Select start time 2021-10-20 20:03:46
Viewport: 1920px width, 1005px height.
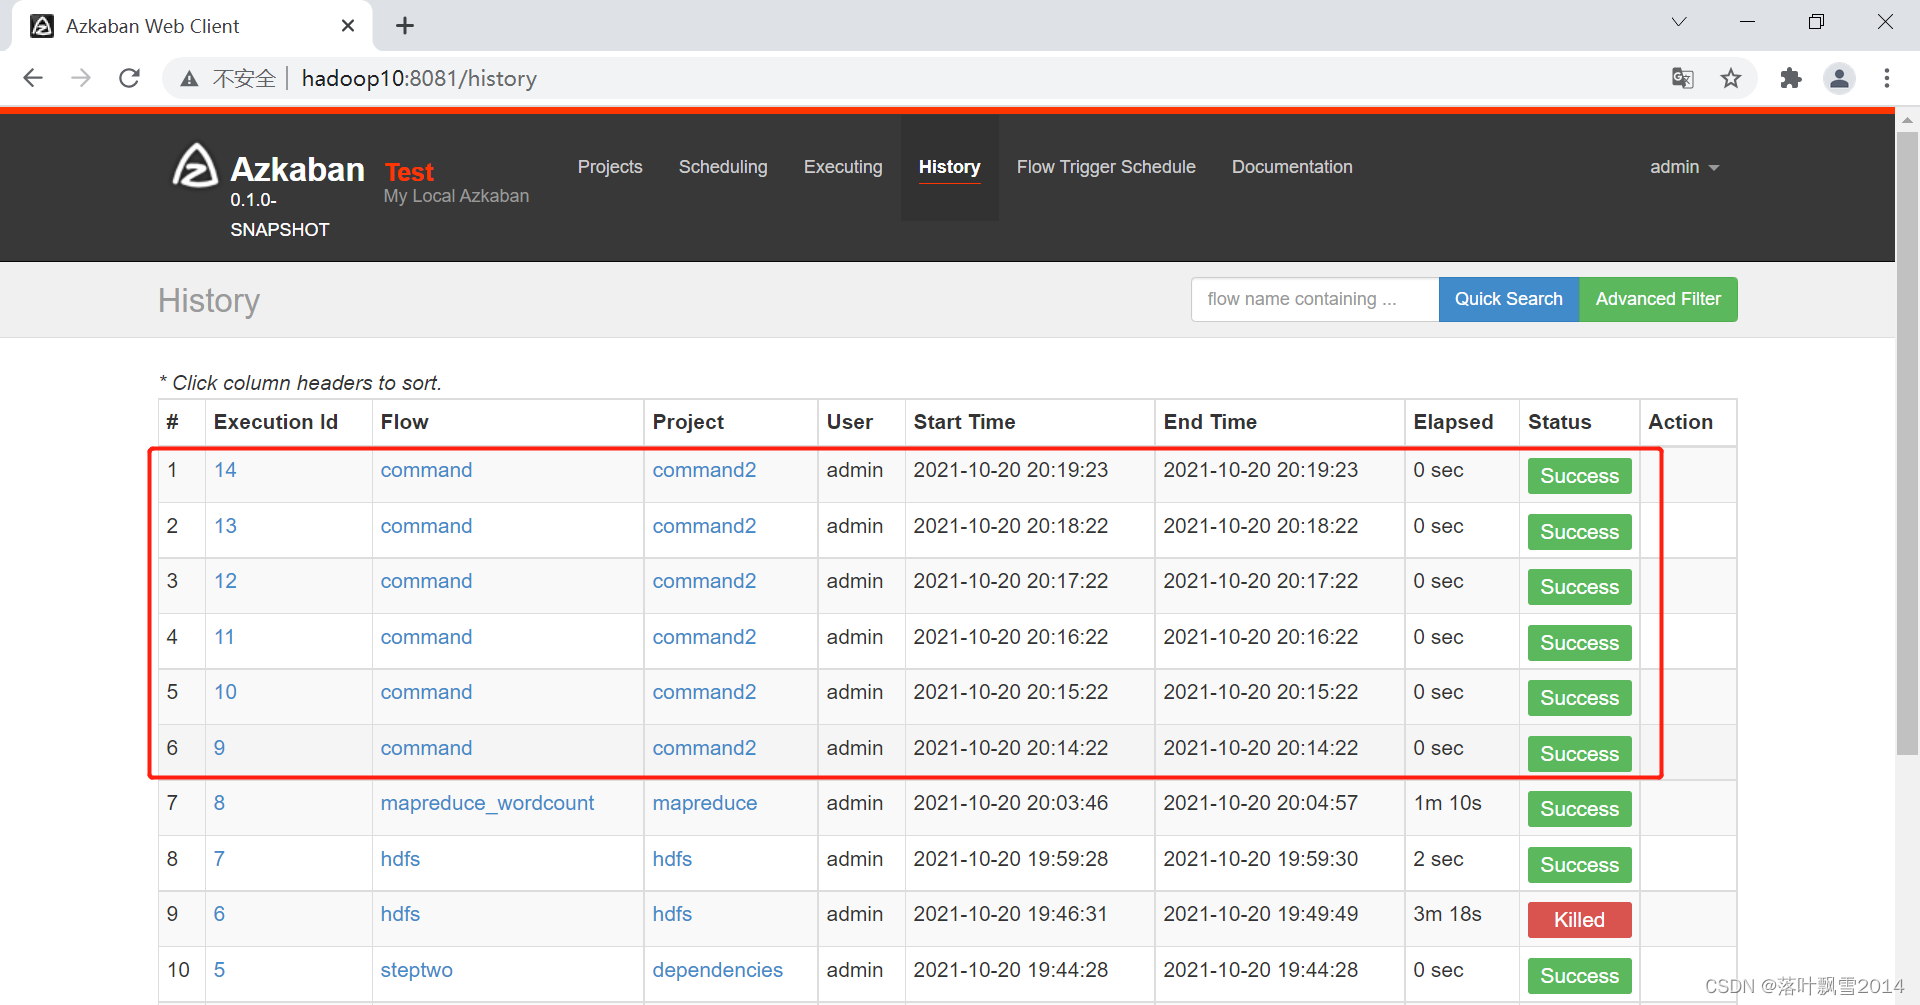(x=1010, y=803)
